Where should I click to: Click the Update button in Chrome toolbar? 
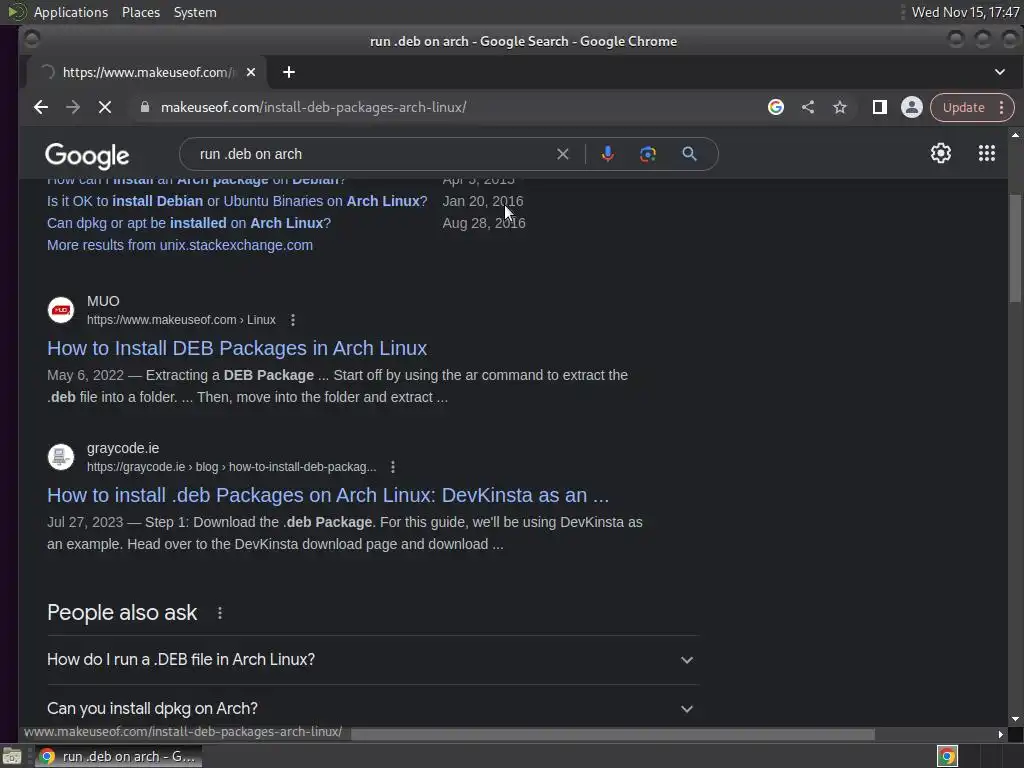click(x=963, y=107)
